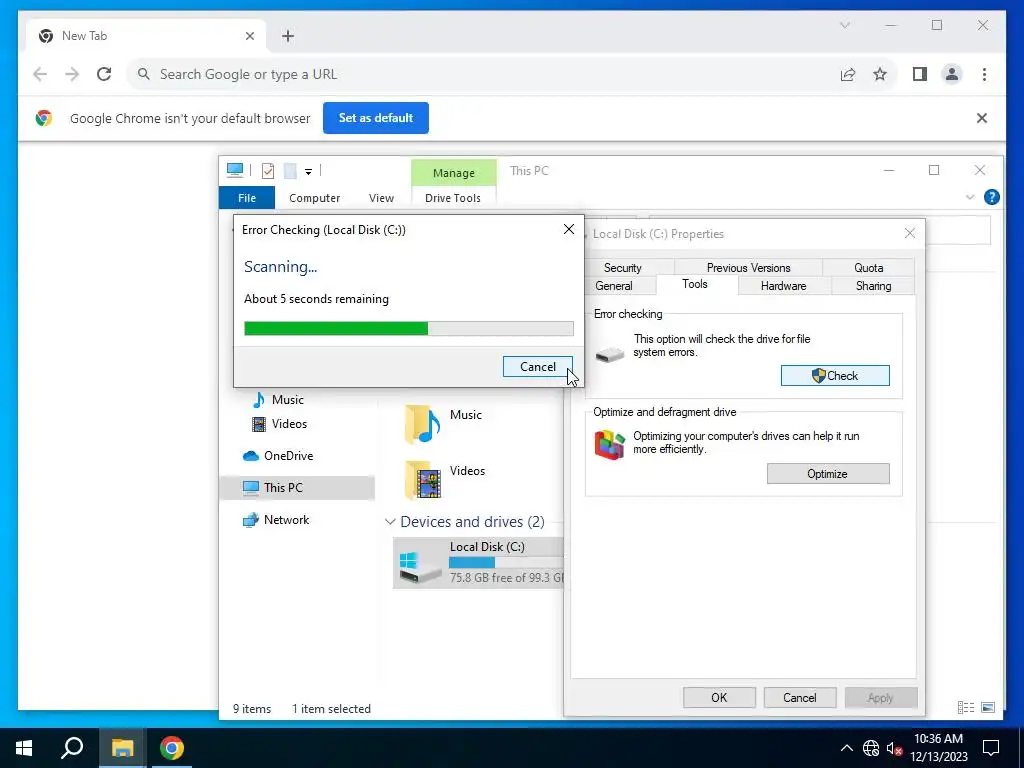Click the Chrome share page icon
This screenshot has width=1024, height=768.
click(x=848, y=74)
